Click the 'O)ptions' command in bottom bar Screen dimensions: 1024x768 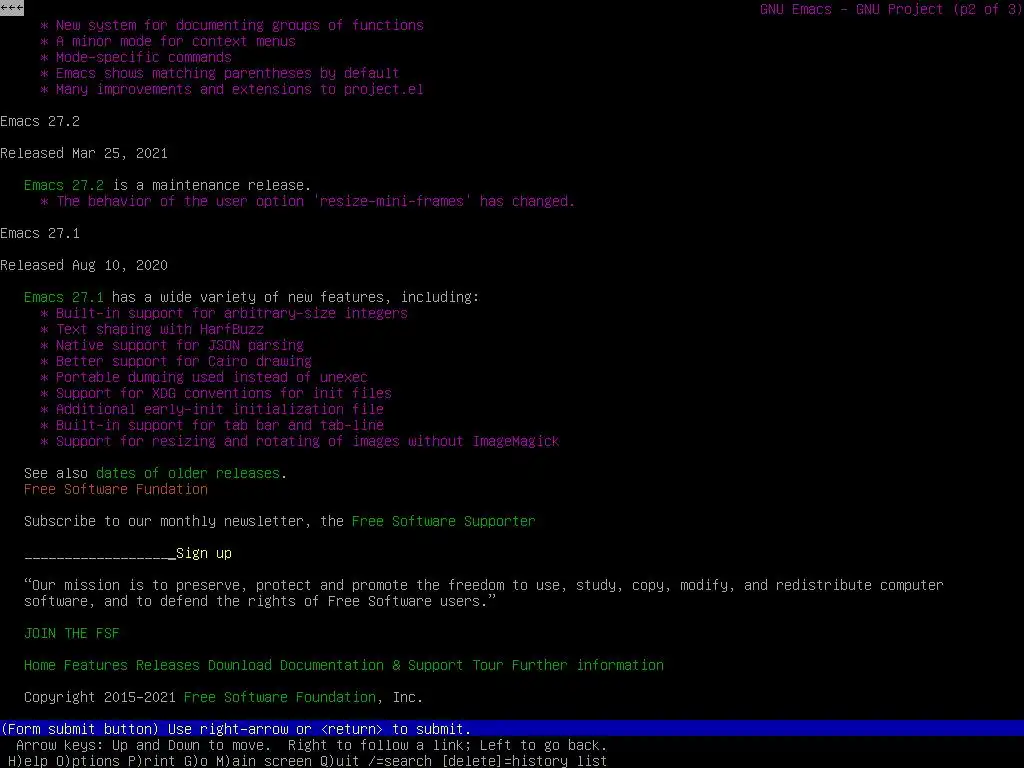point(88,761)
